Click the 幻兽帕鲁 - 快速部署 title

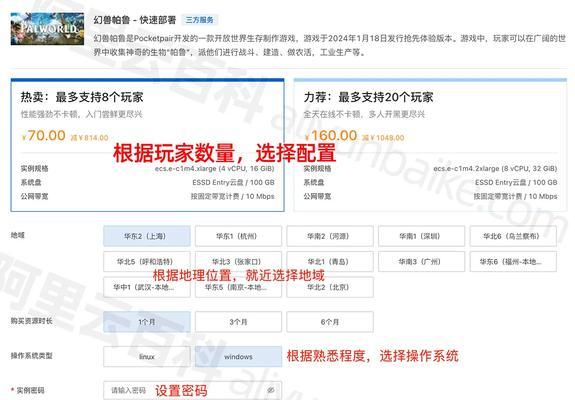(x=135, y=20)
